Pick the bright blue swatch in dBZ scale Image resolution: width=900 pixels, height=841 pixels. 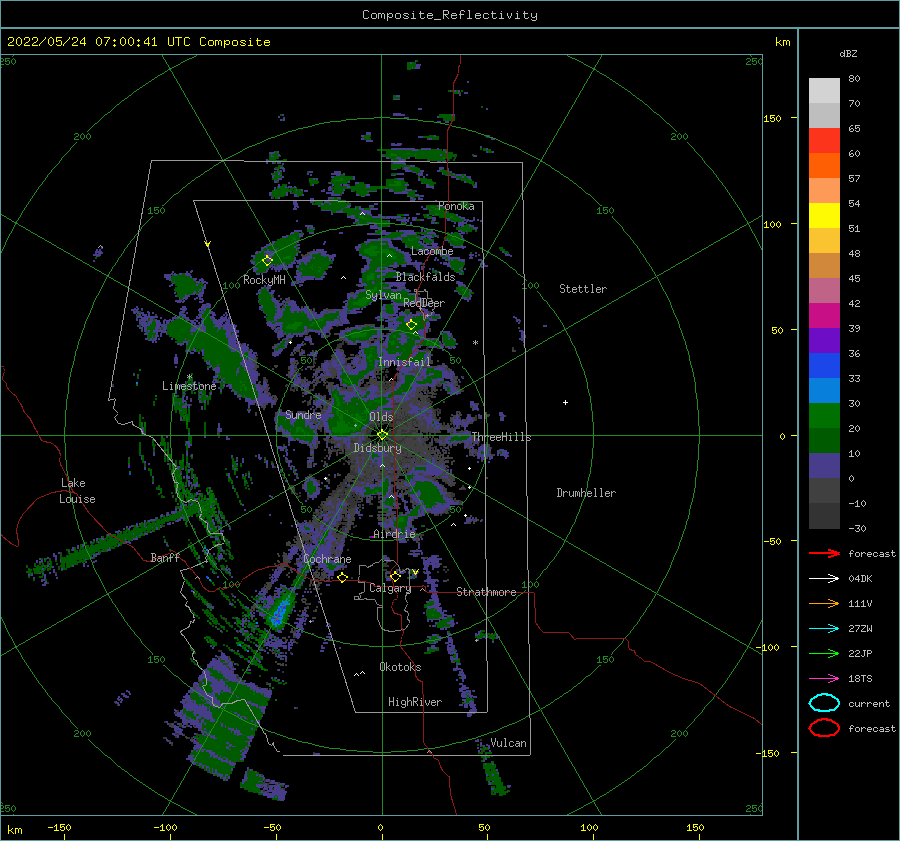pyautogui.click(x=824, y=366)
